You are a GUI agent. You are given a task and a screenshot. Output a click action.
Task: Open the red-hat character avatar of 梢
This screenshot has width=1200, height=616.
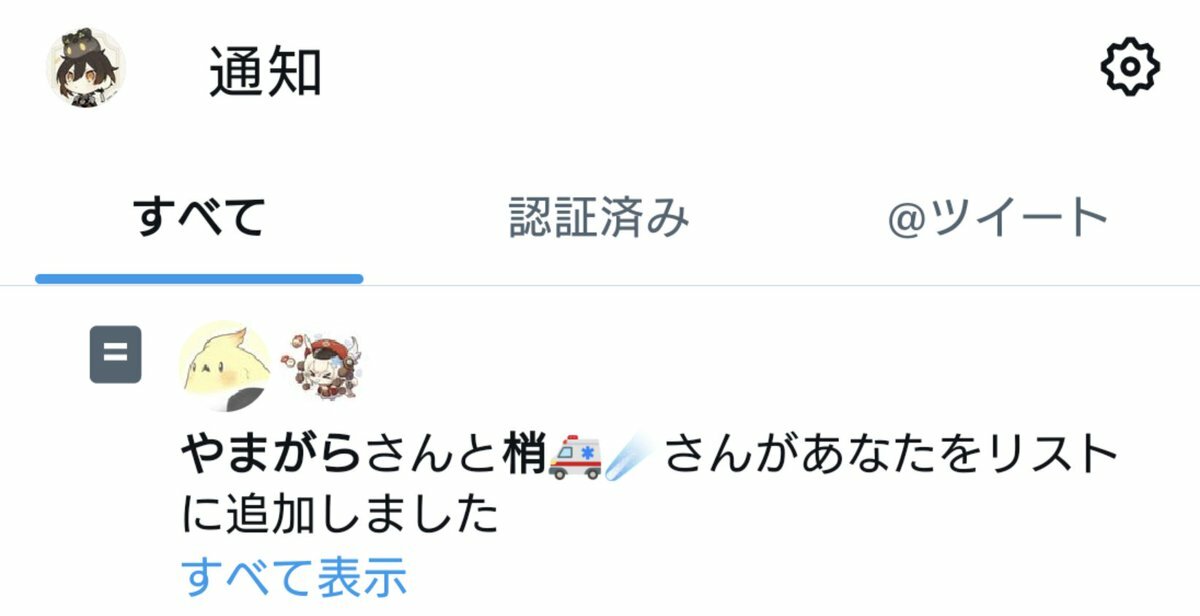324,367
